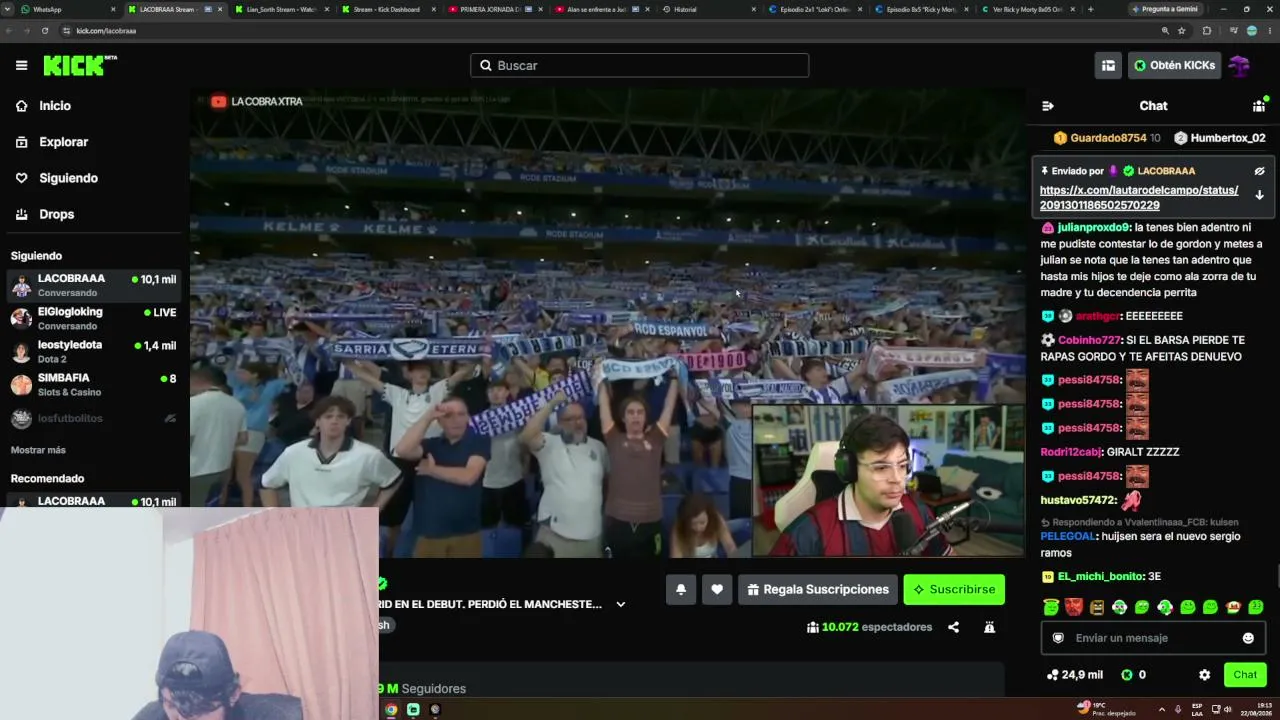Report the stream icon
Screen dimensions: 1280x720
(x=989, y=627)
